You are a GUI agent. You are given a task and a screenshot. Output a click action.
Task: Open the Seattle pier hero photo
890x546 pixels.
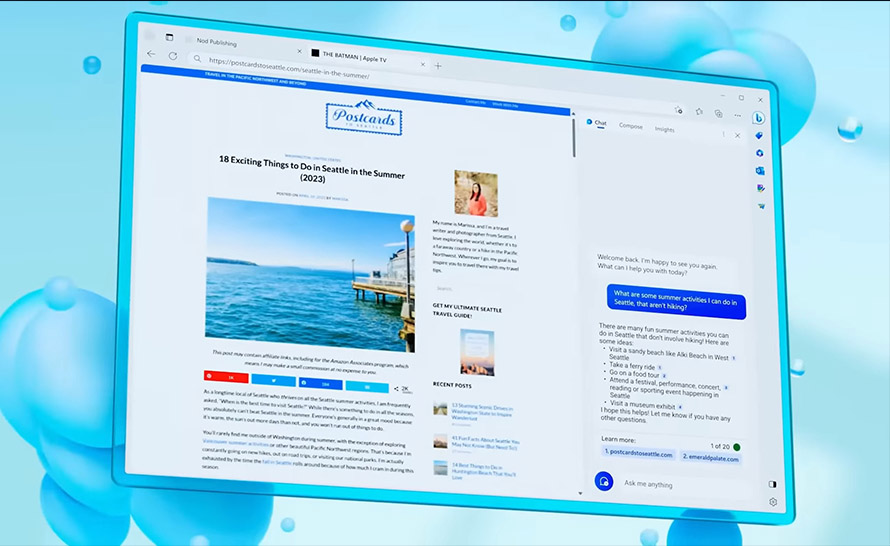[310, 274]
